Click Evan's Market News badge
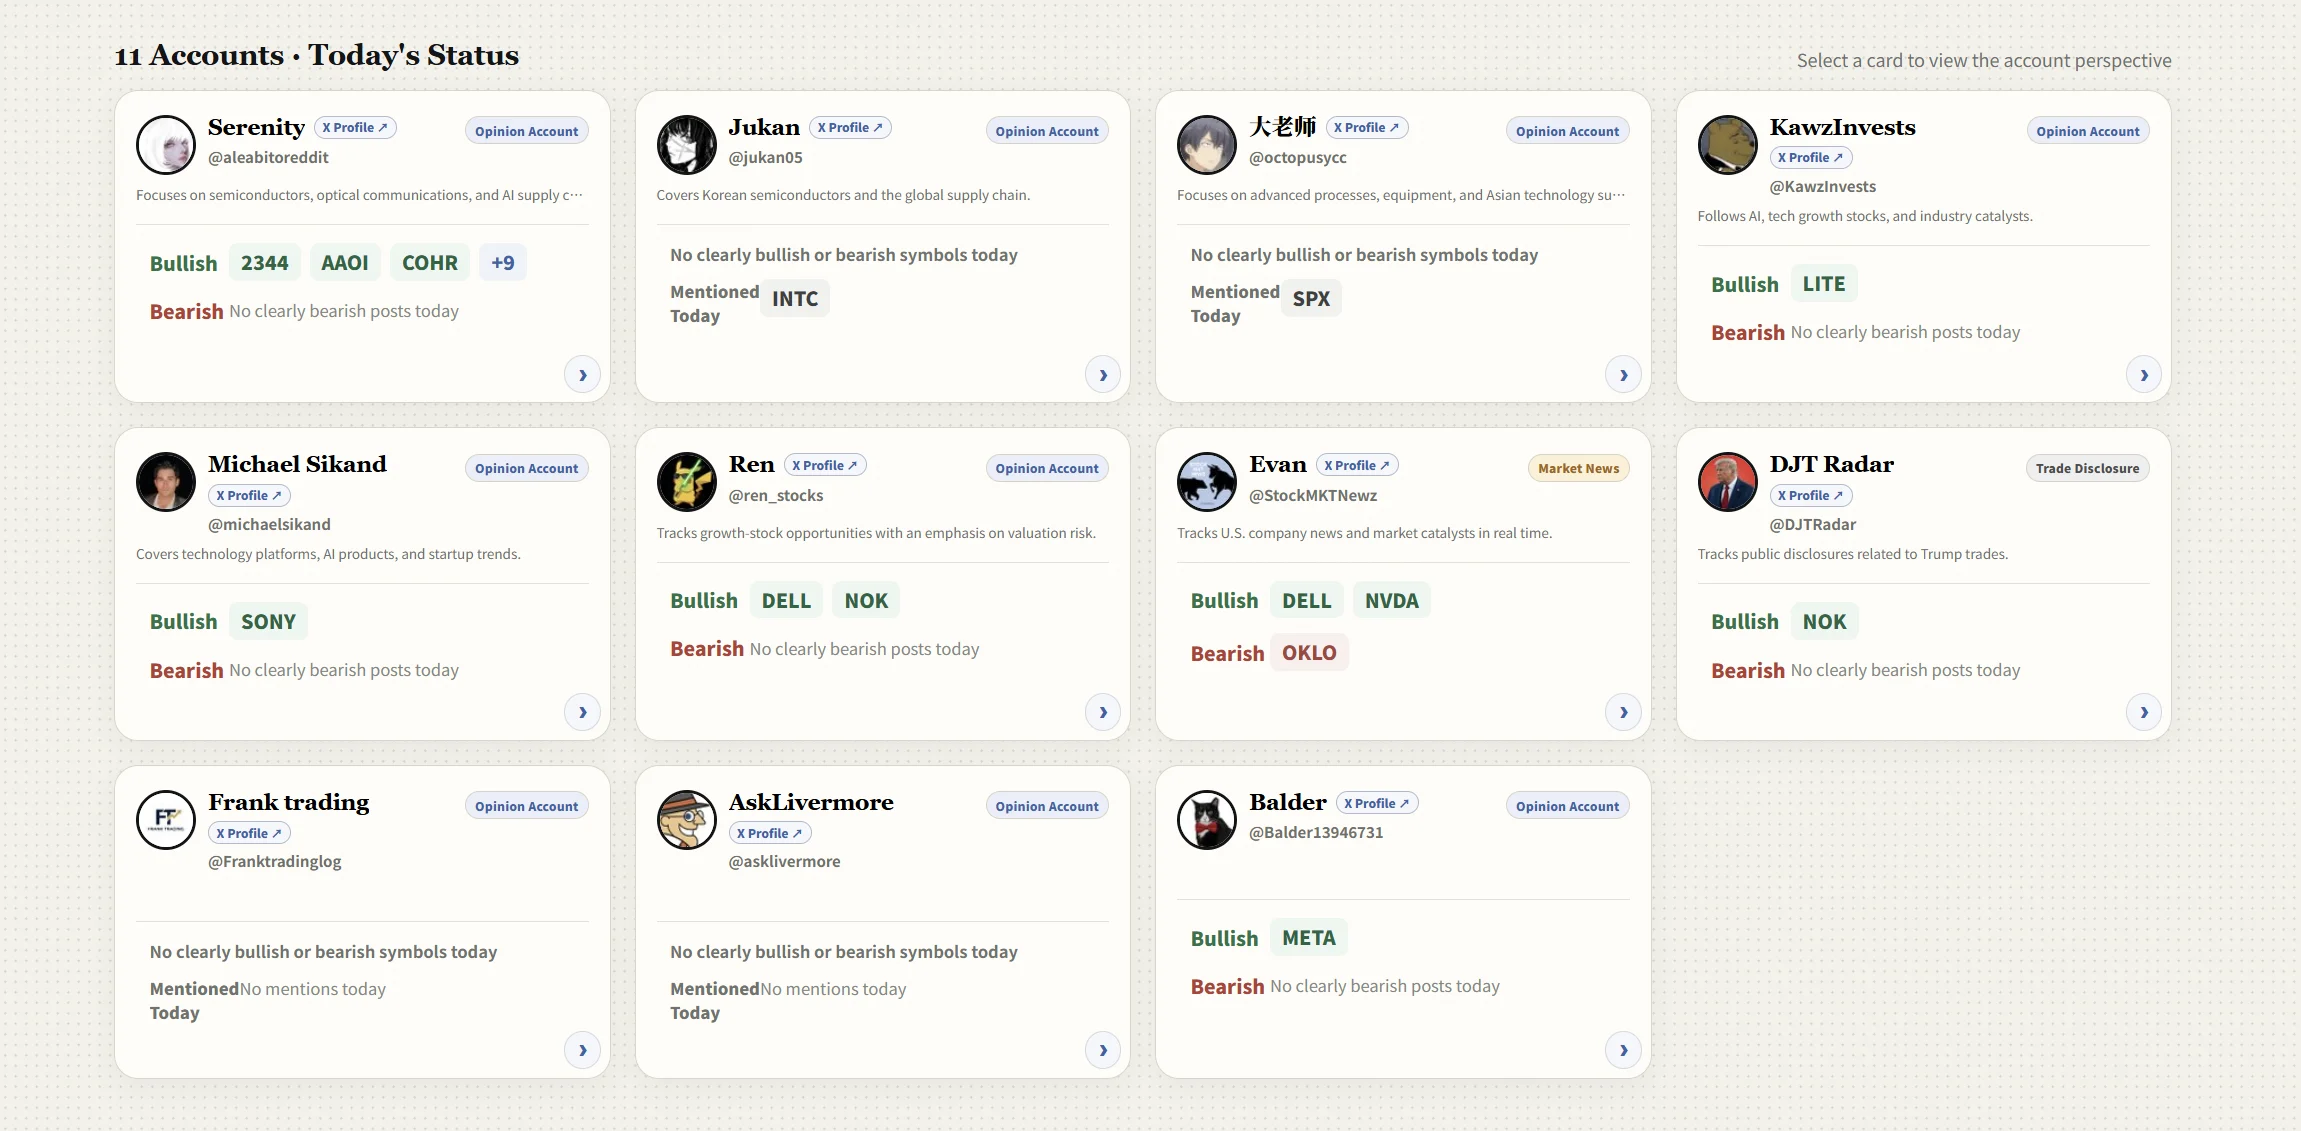Viewport: 2301px width, 1131px height. pyautogui.click(x=1578, y=468)
